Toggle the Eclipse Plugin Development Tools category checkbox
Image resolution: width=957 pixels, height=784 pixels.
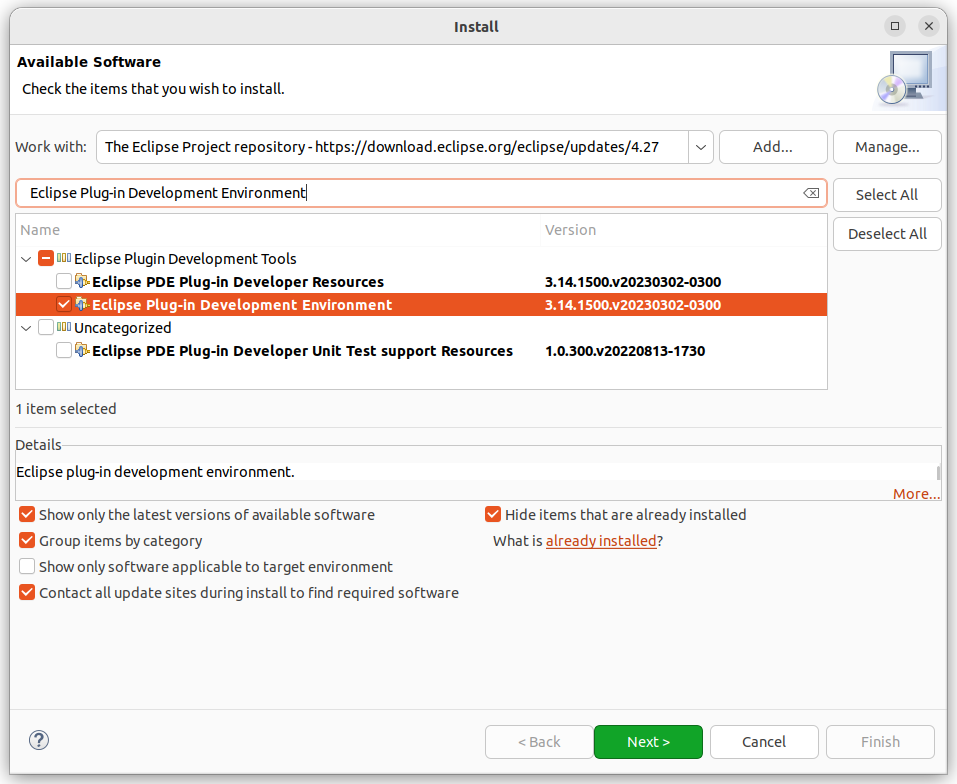(46, 258)
